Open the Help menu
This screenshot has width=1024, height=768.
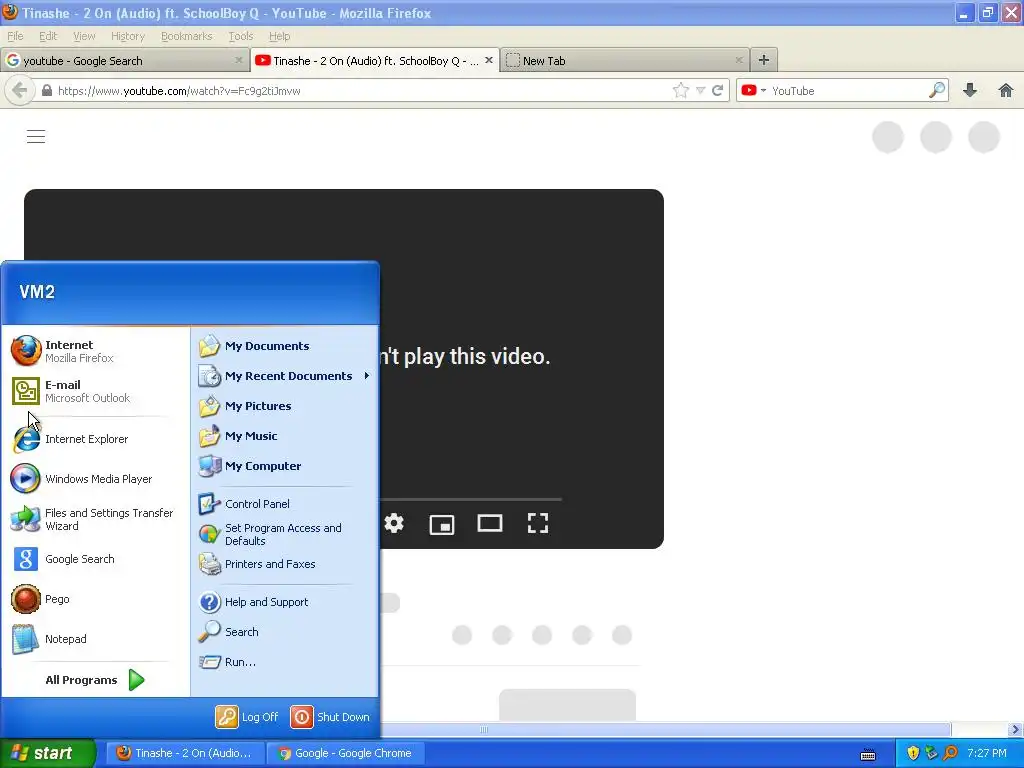pyautogui.click(x=280, y=36)
